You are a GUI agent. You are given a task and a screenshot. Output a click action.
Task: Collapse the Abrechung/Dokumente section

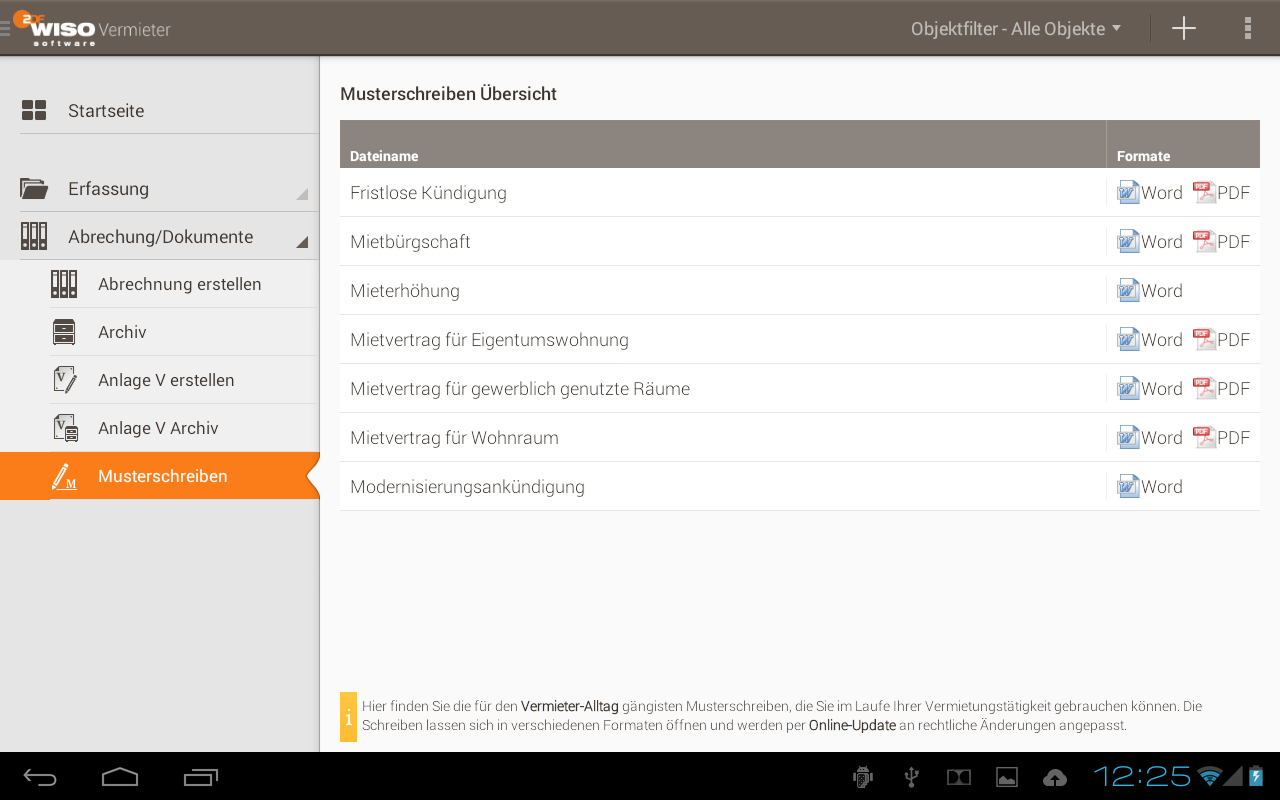pos(160,237)
